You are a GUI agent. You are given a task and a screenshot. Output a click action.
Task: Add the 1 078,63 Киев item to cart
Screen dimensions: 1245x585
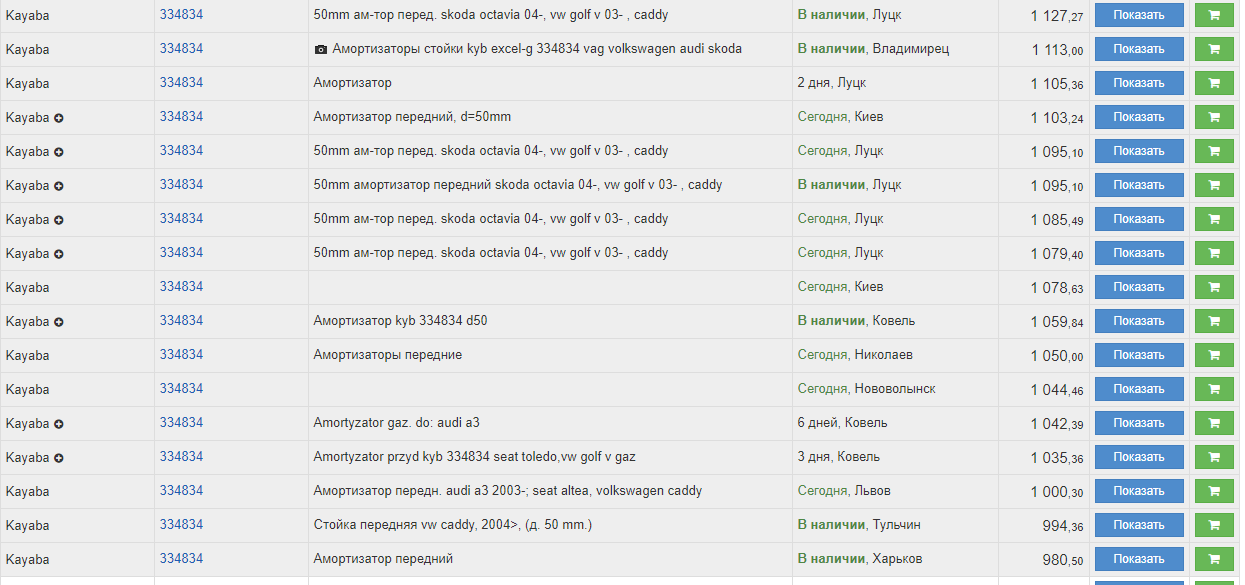pos(1214,287)
